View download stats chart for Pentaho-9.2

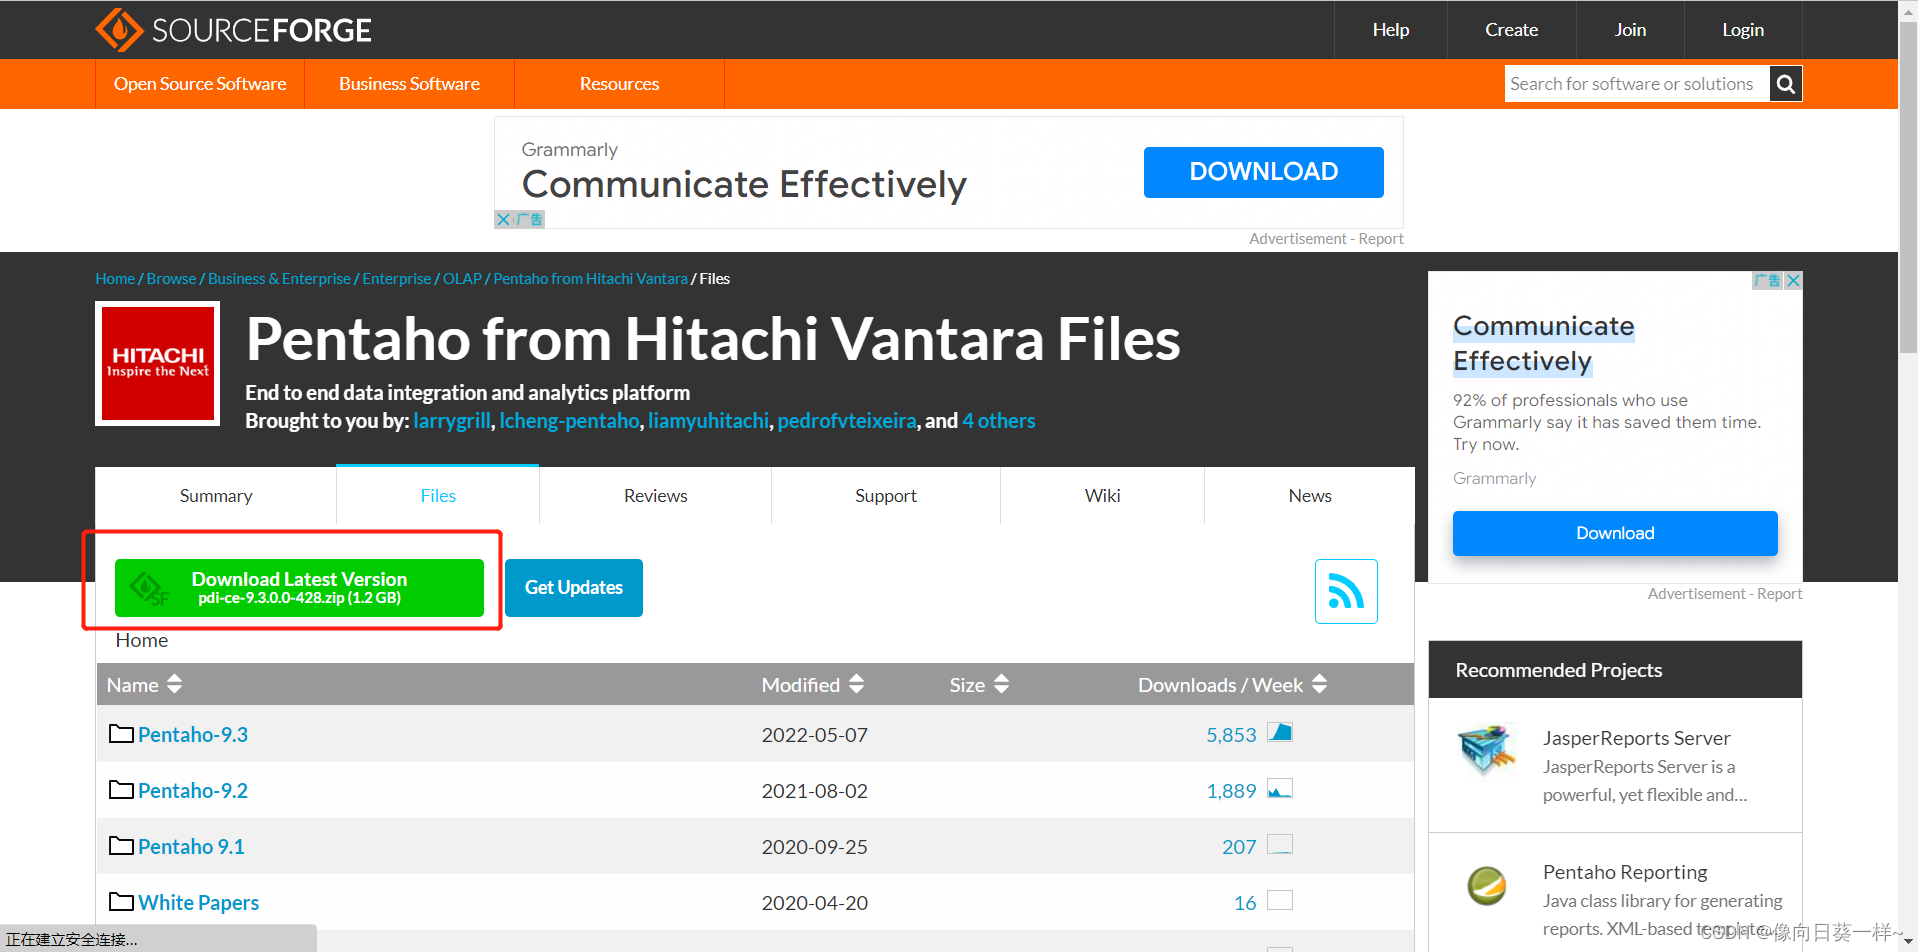(1280, 788)
